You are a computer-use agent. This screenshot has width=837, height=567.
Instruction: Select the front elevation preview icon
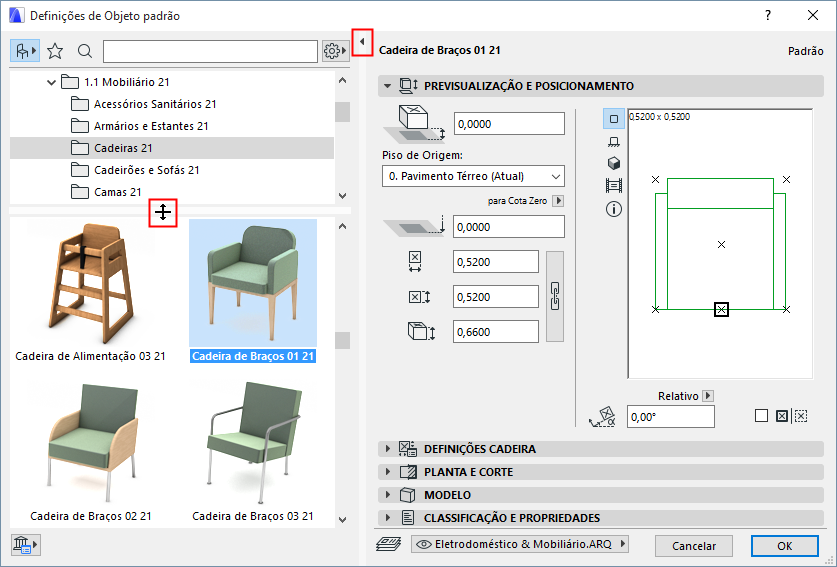coord(614,141)
